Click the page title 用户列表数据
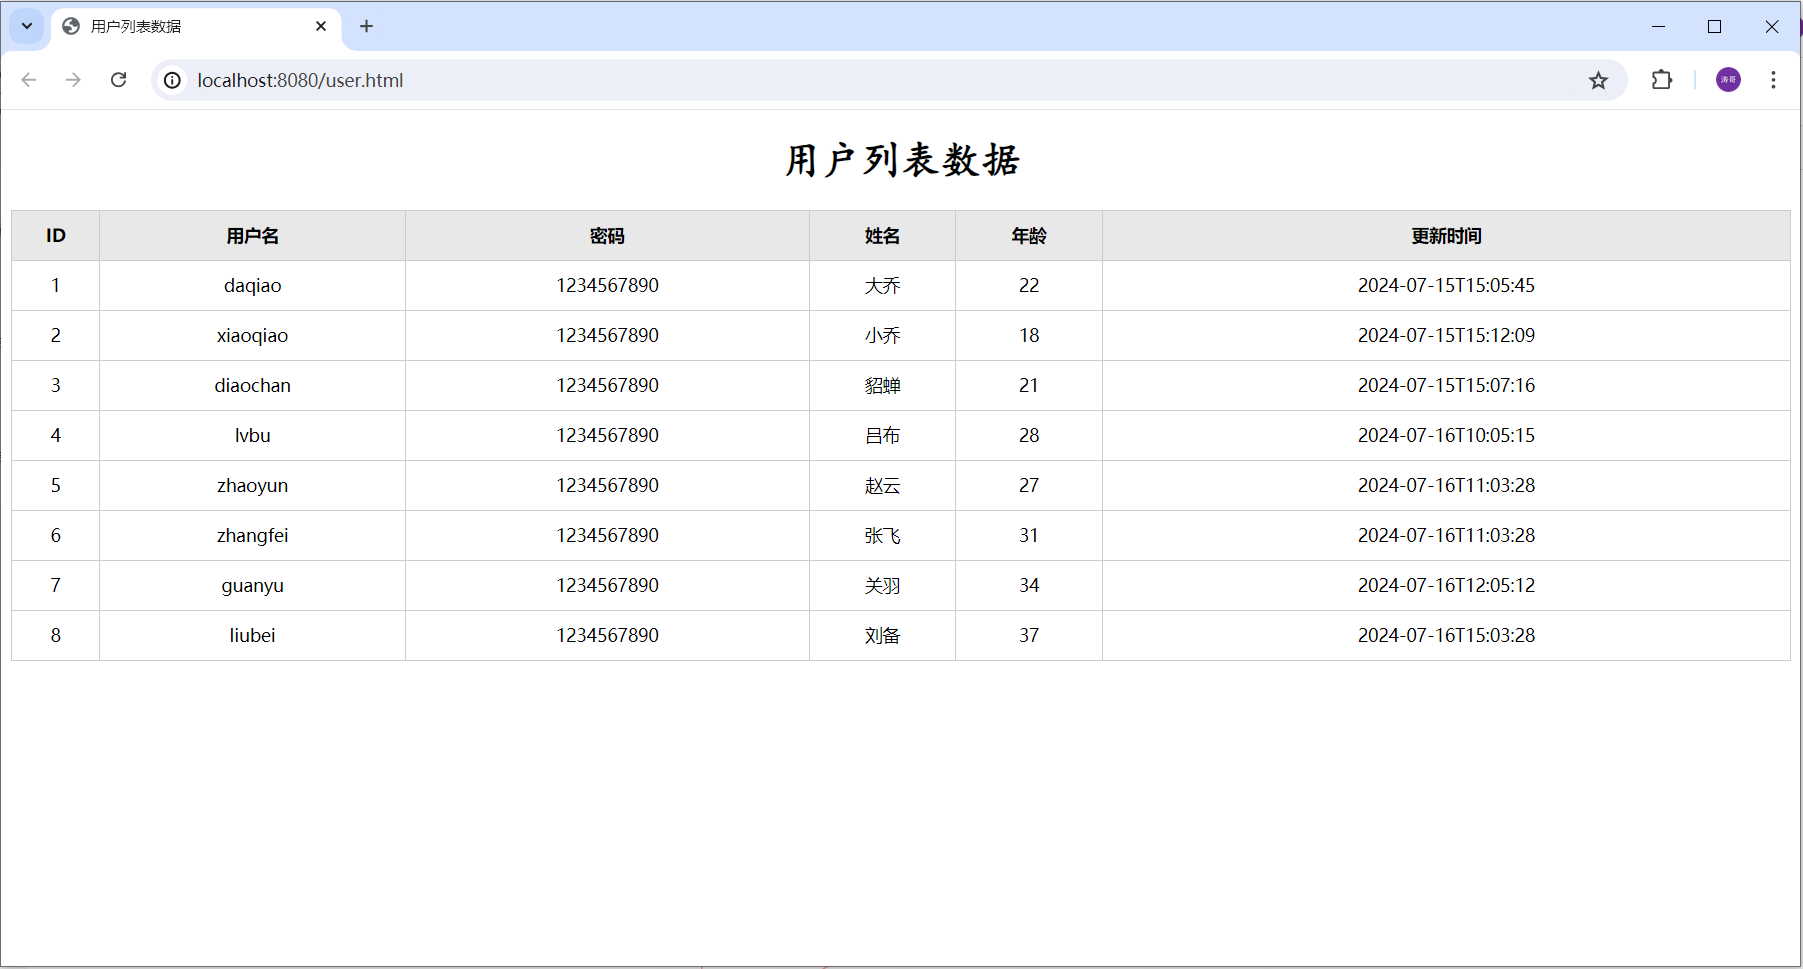 [x=902, y=160]
